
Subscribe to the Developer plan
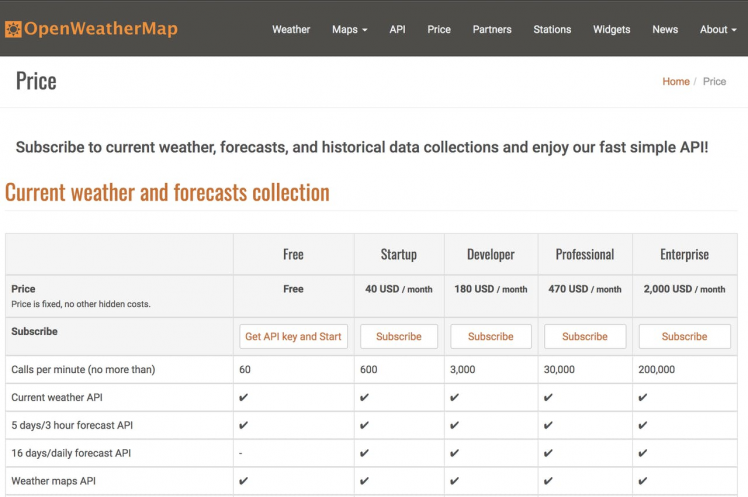click(x=491, y=336)
